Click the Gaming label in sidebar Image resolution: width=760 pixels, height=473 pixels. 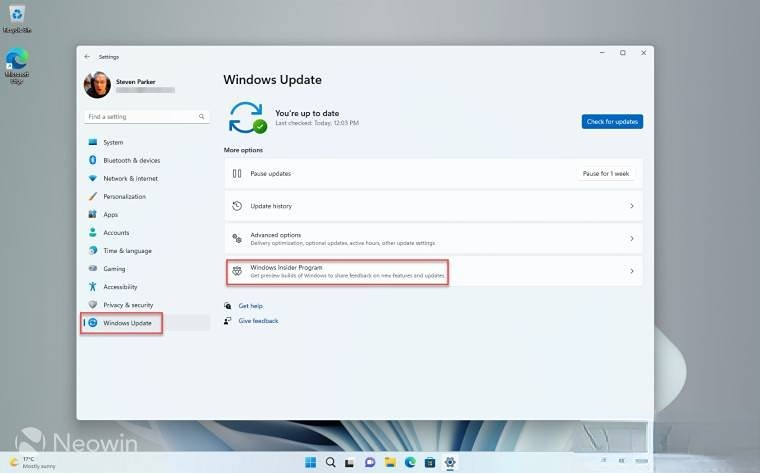pyautogui.click(x=114, y=268)
